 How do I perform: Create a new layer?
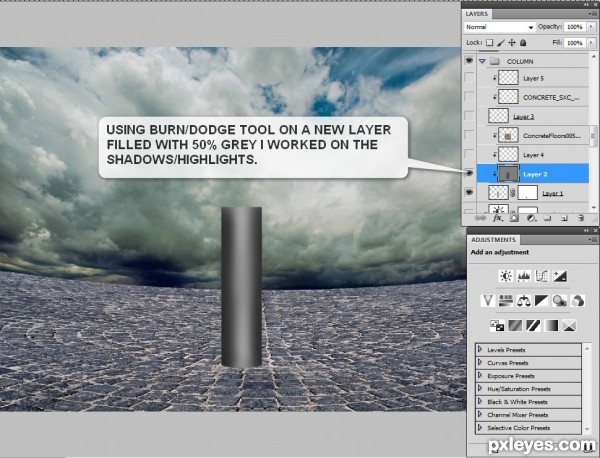564,218
